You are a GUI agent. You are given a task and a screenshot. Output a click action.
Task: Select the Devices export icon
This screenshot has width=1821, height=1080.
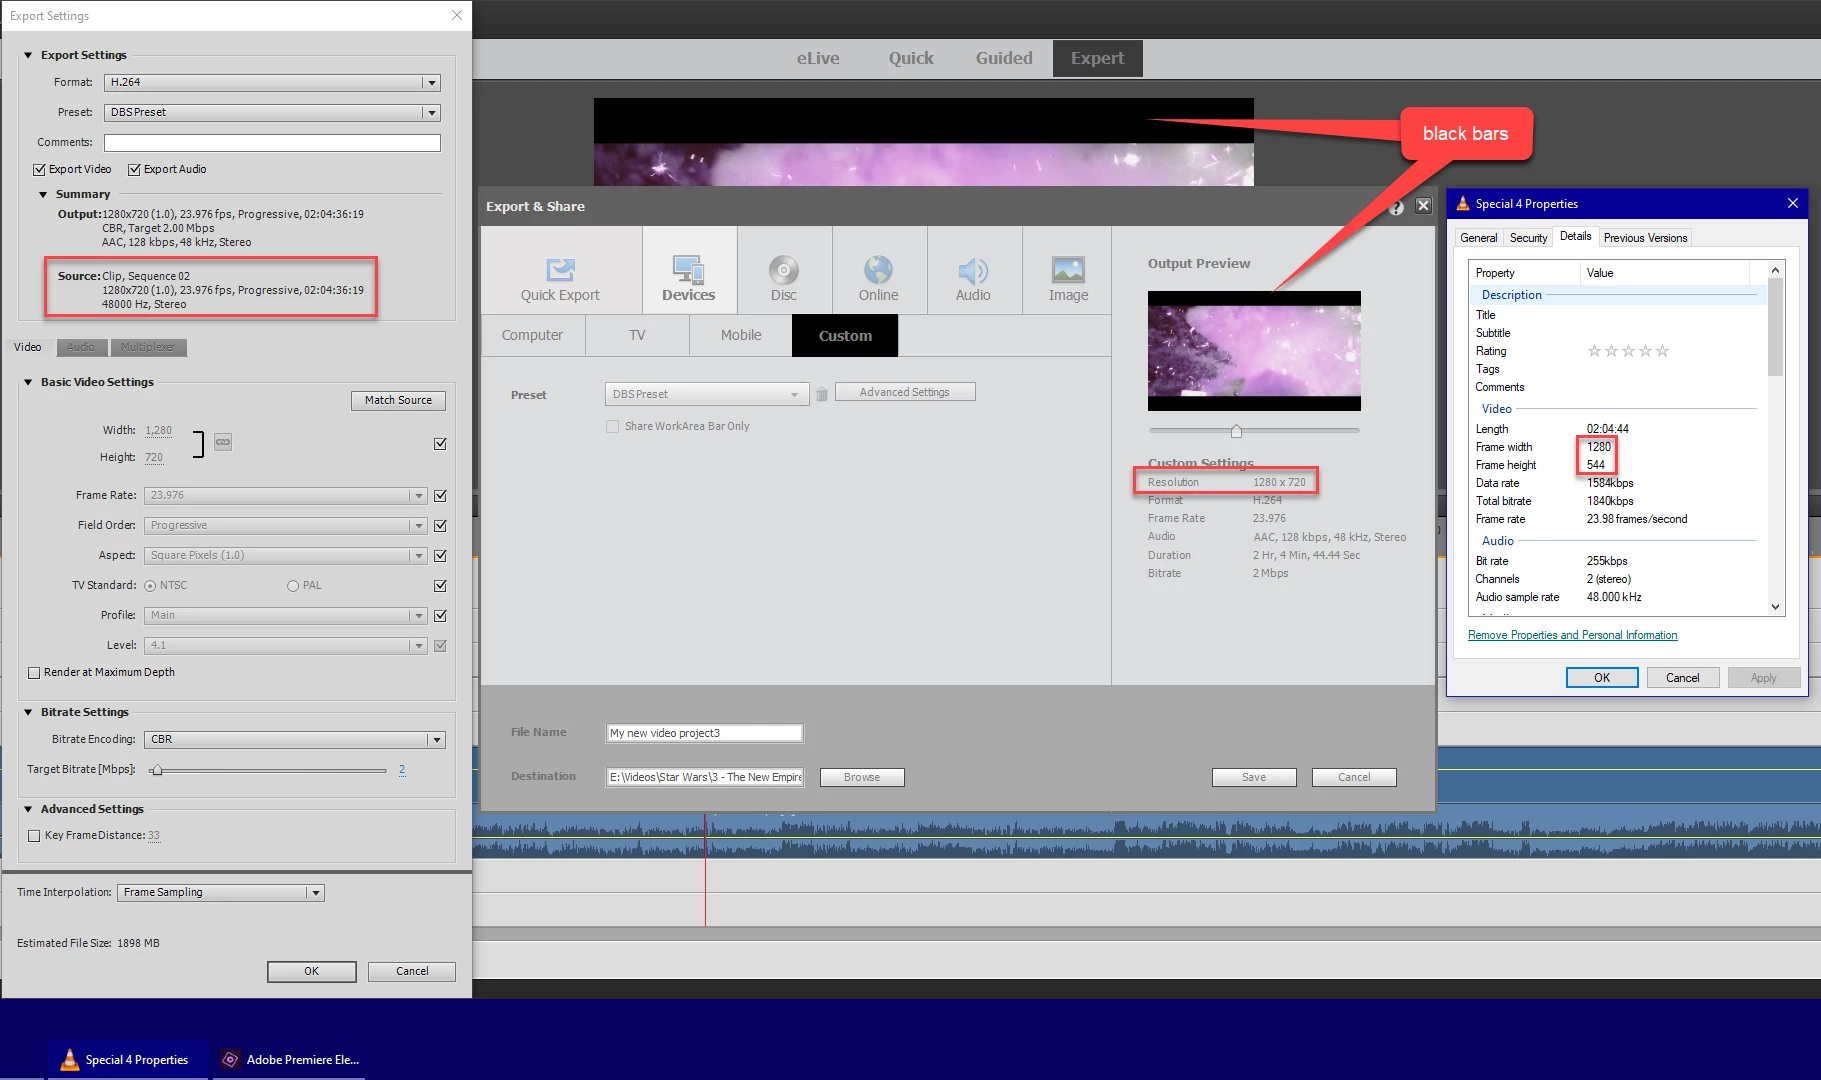[688, 270]
